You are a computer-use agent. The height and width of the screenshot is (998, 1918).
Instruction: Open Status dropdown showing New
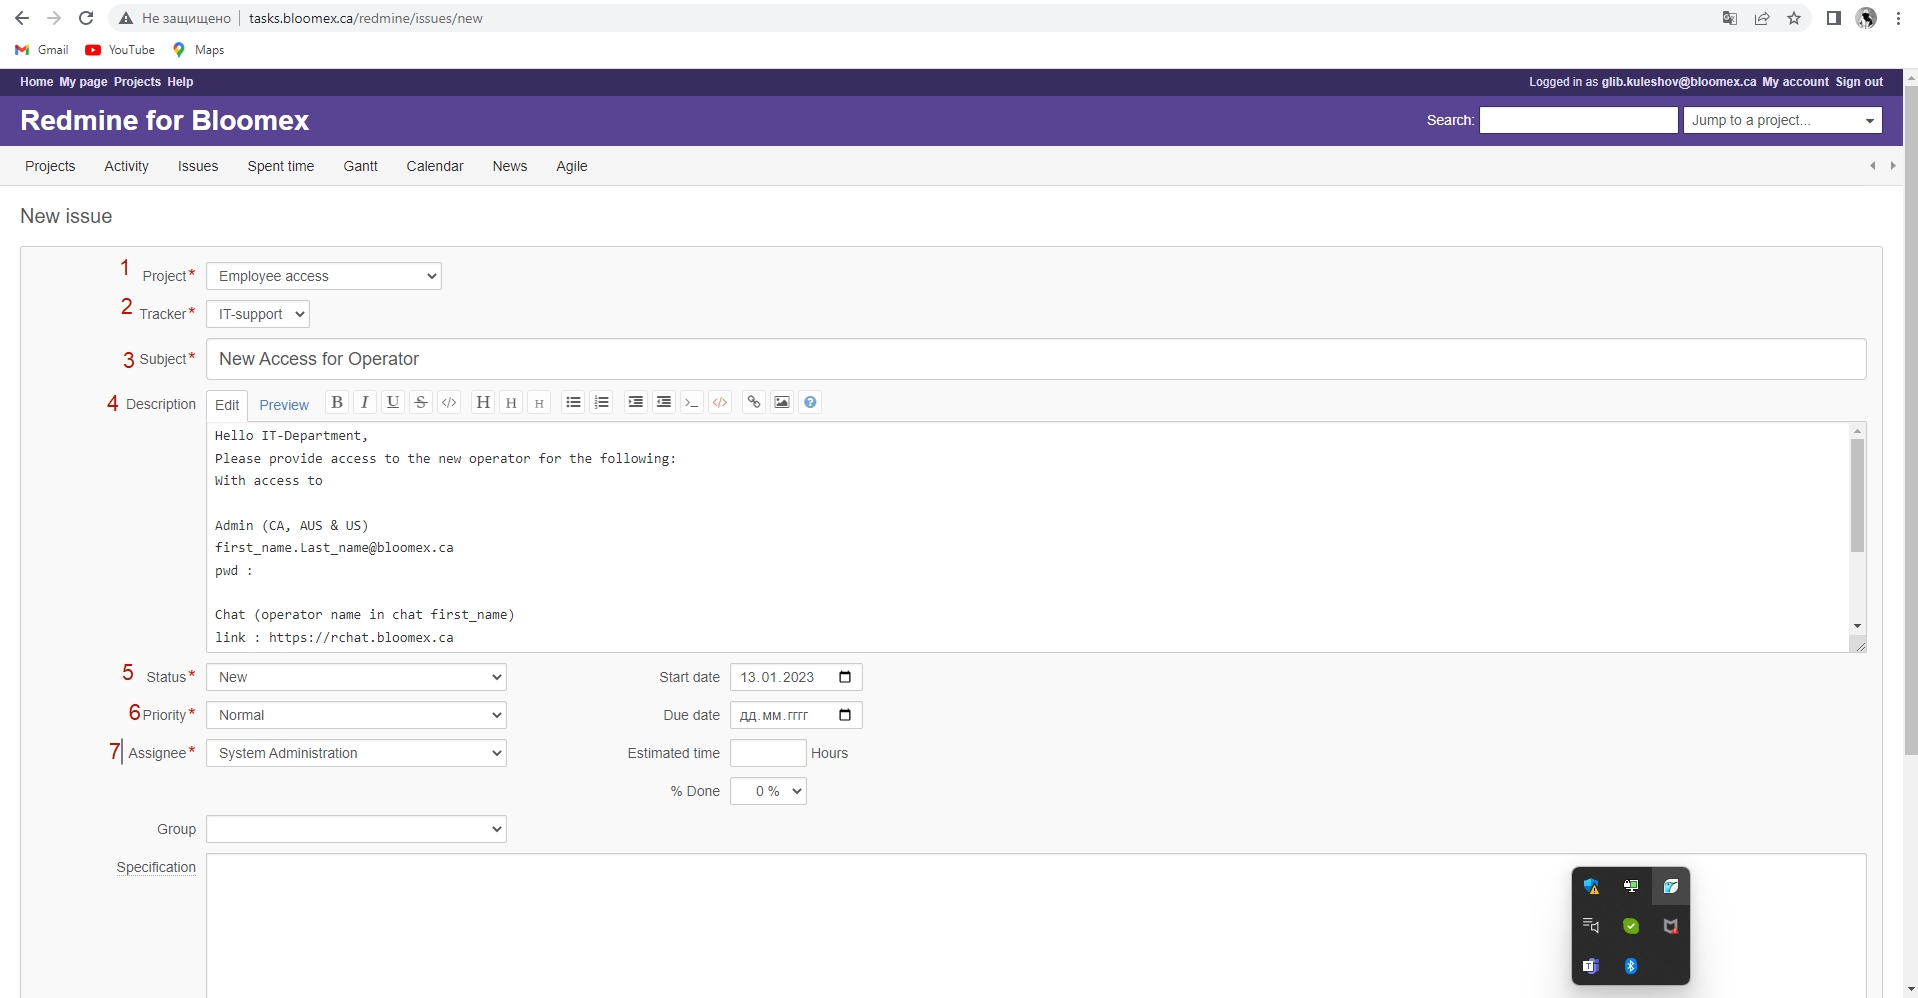point(356,677)
